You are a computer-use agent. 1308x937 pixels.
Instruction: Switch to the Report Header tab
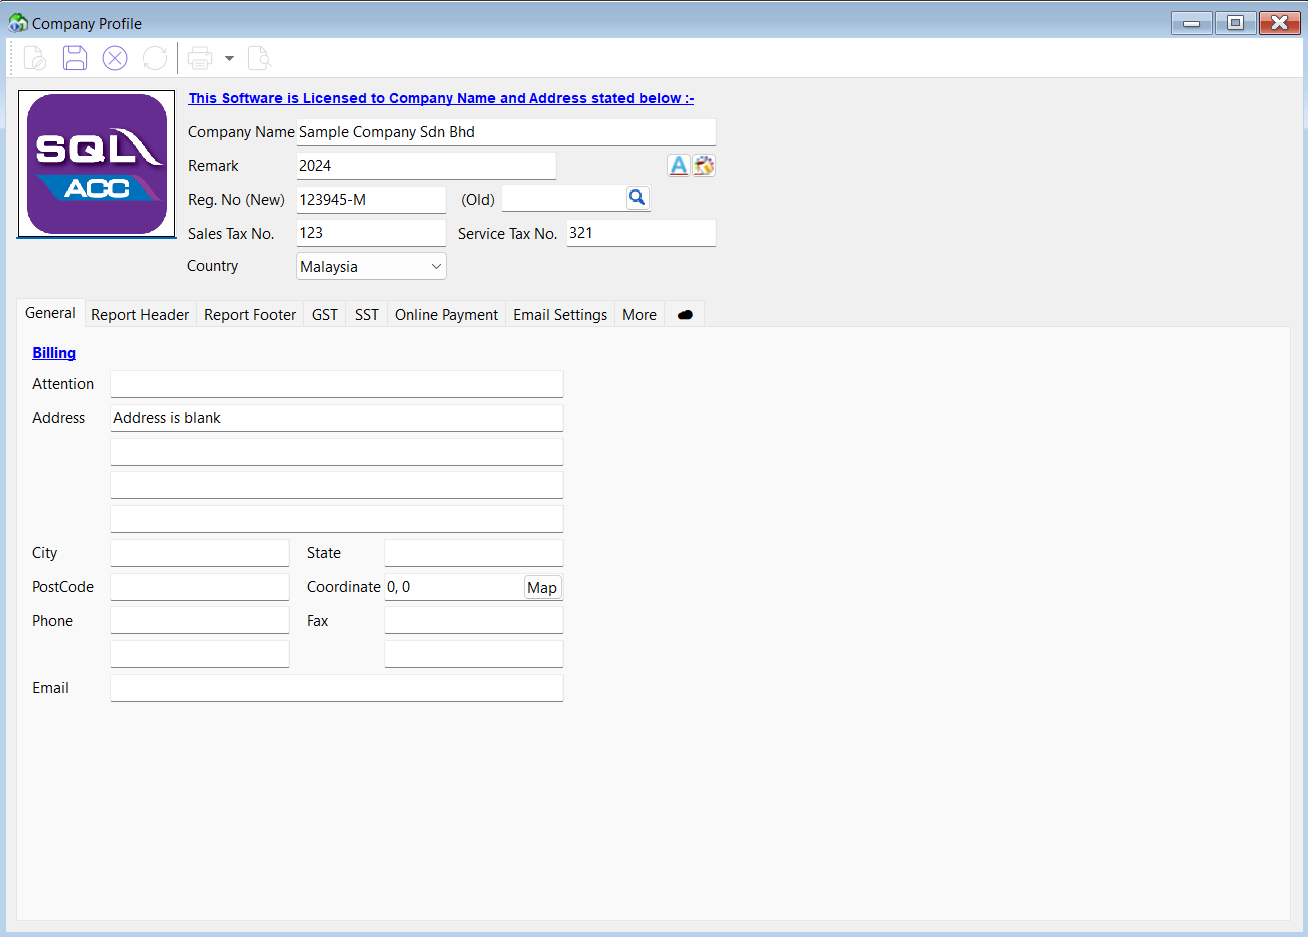coord(140,315)
